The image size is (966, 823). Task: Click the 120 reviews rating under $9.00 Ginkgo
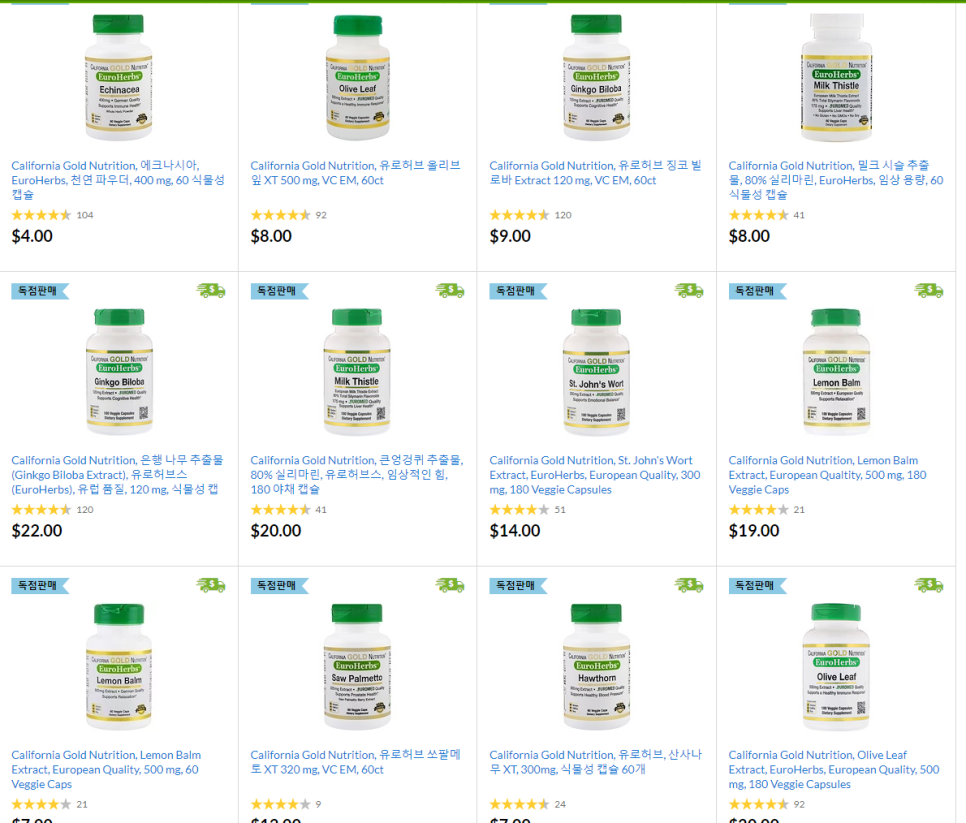pos(530,215)
